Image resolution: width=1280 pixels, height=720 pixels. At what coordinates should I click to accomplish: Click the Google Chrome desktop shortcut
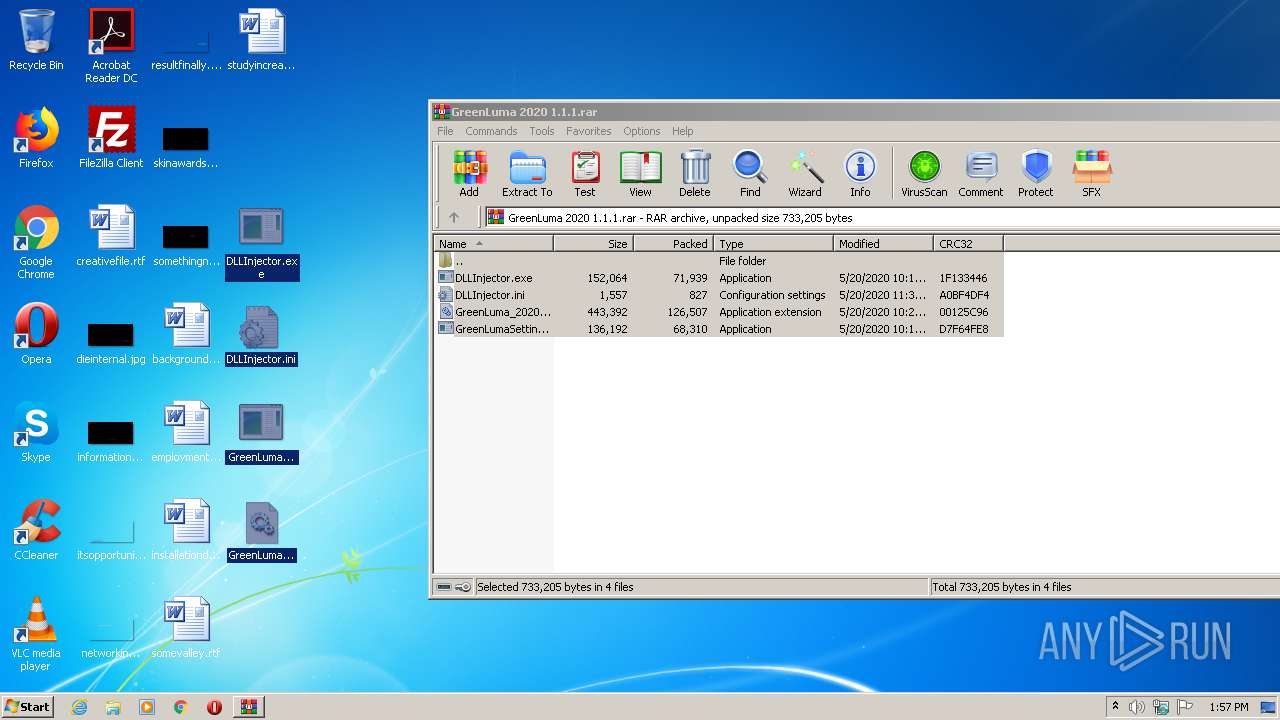click(x=36, y=242)
